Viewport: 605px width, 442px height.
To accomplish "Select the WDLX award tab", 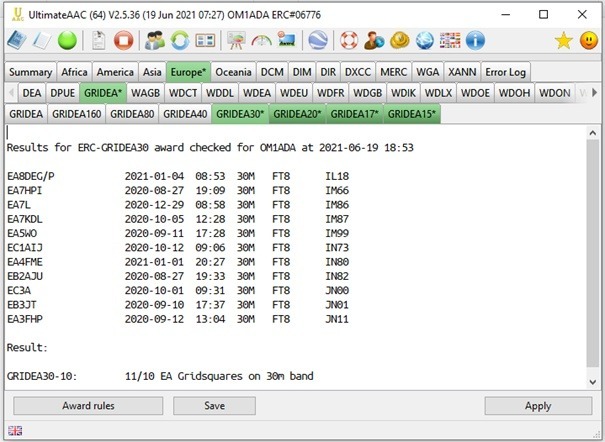I will [438, 93].
